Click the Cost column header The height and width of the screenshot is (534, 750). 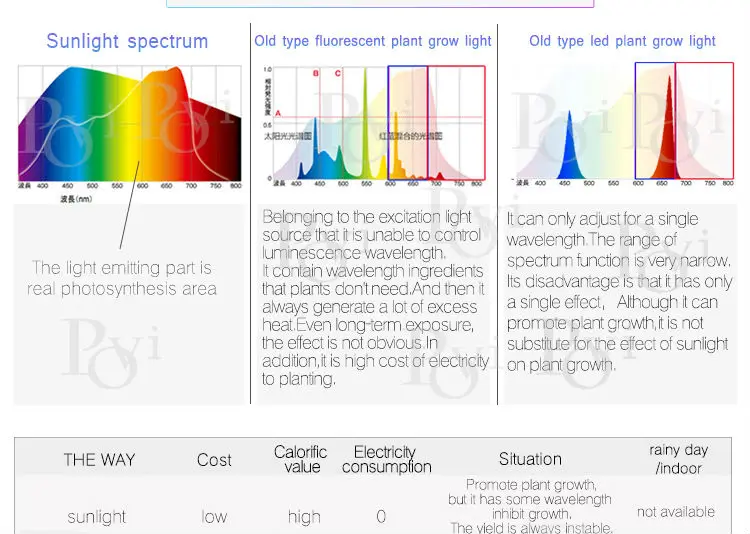click(214, 460)
